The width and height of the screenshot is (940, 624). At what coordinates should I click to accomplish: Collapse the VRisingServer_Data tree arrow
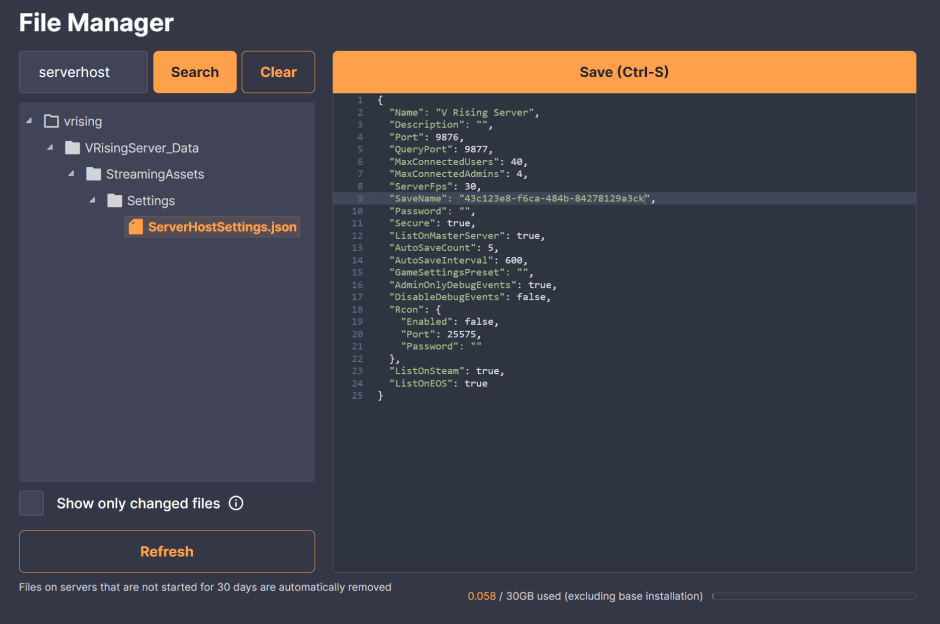[x=50, y=148]
